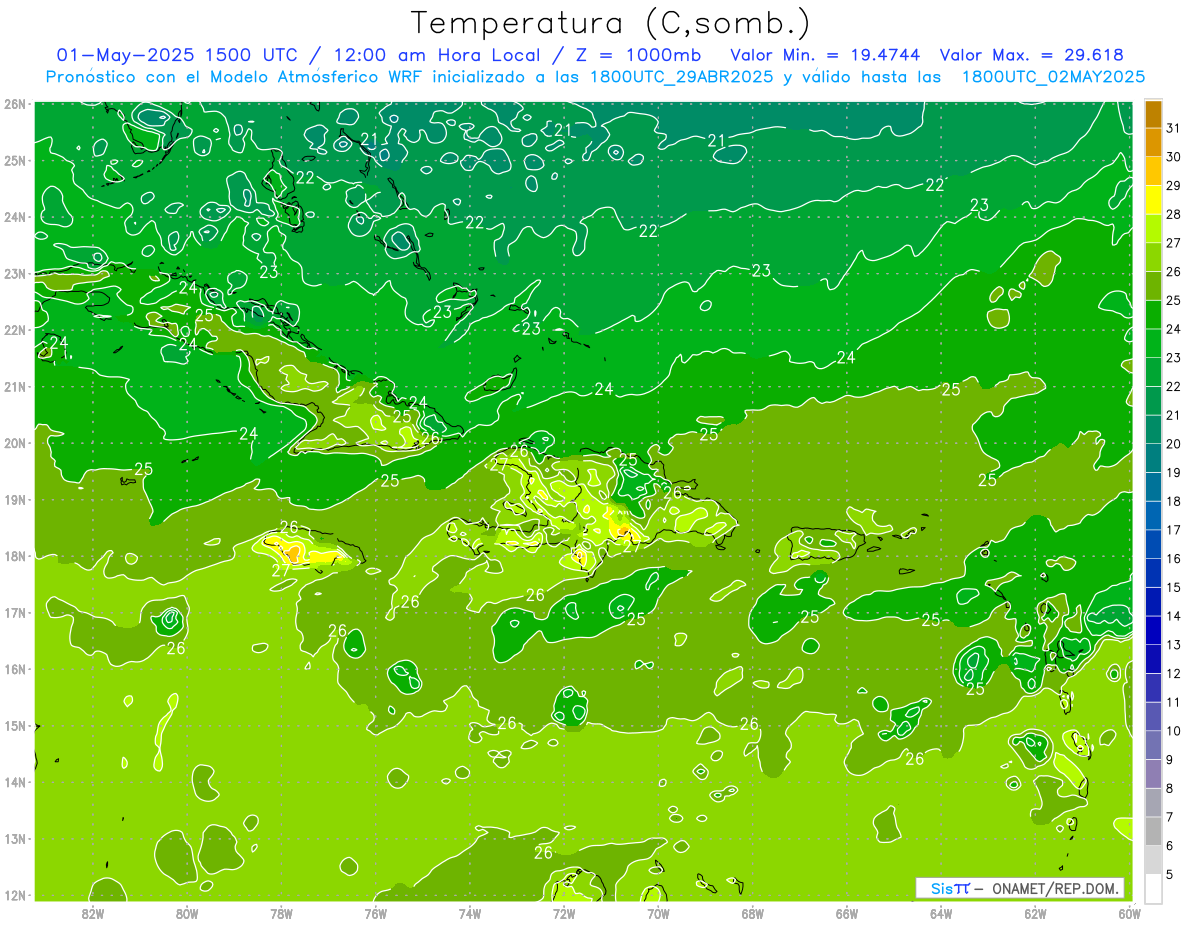Click the "1800UTC_02MAY2025" valid-until time
Screen dimensions: 1200x927
click(x=1053, y=77)
